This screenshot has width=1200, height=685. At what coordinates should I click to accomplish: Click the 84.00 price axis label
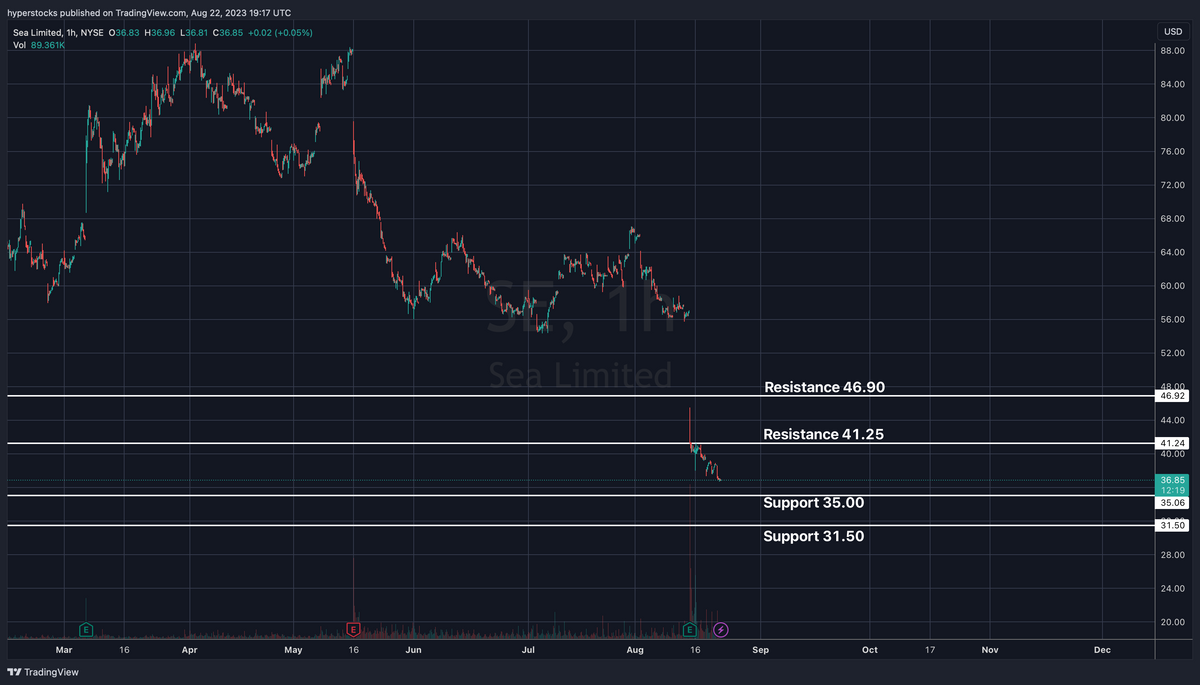1172,84
